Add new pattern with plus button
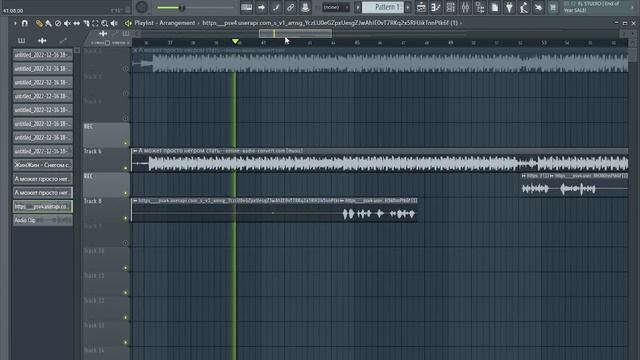Image resolution: width=640 pixels, height=360 pixels. 407,7
